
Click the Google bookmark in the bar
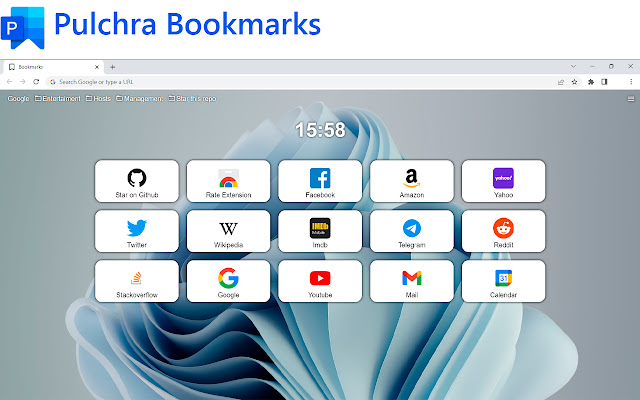(18, 98)
